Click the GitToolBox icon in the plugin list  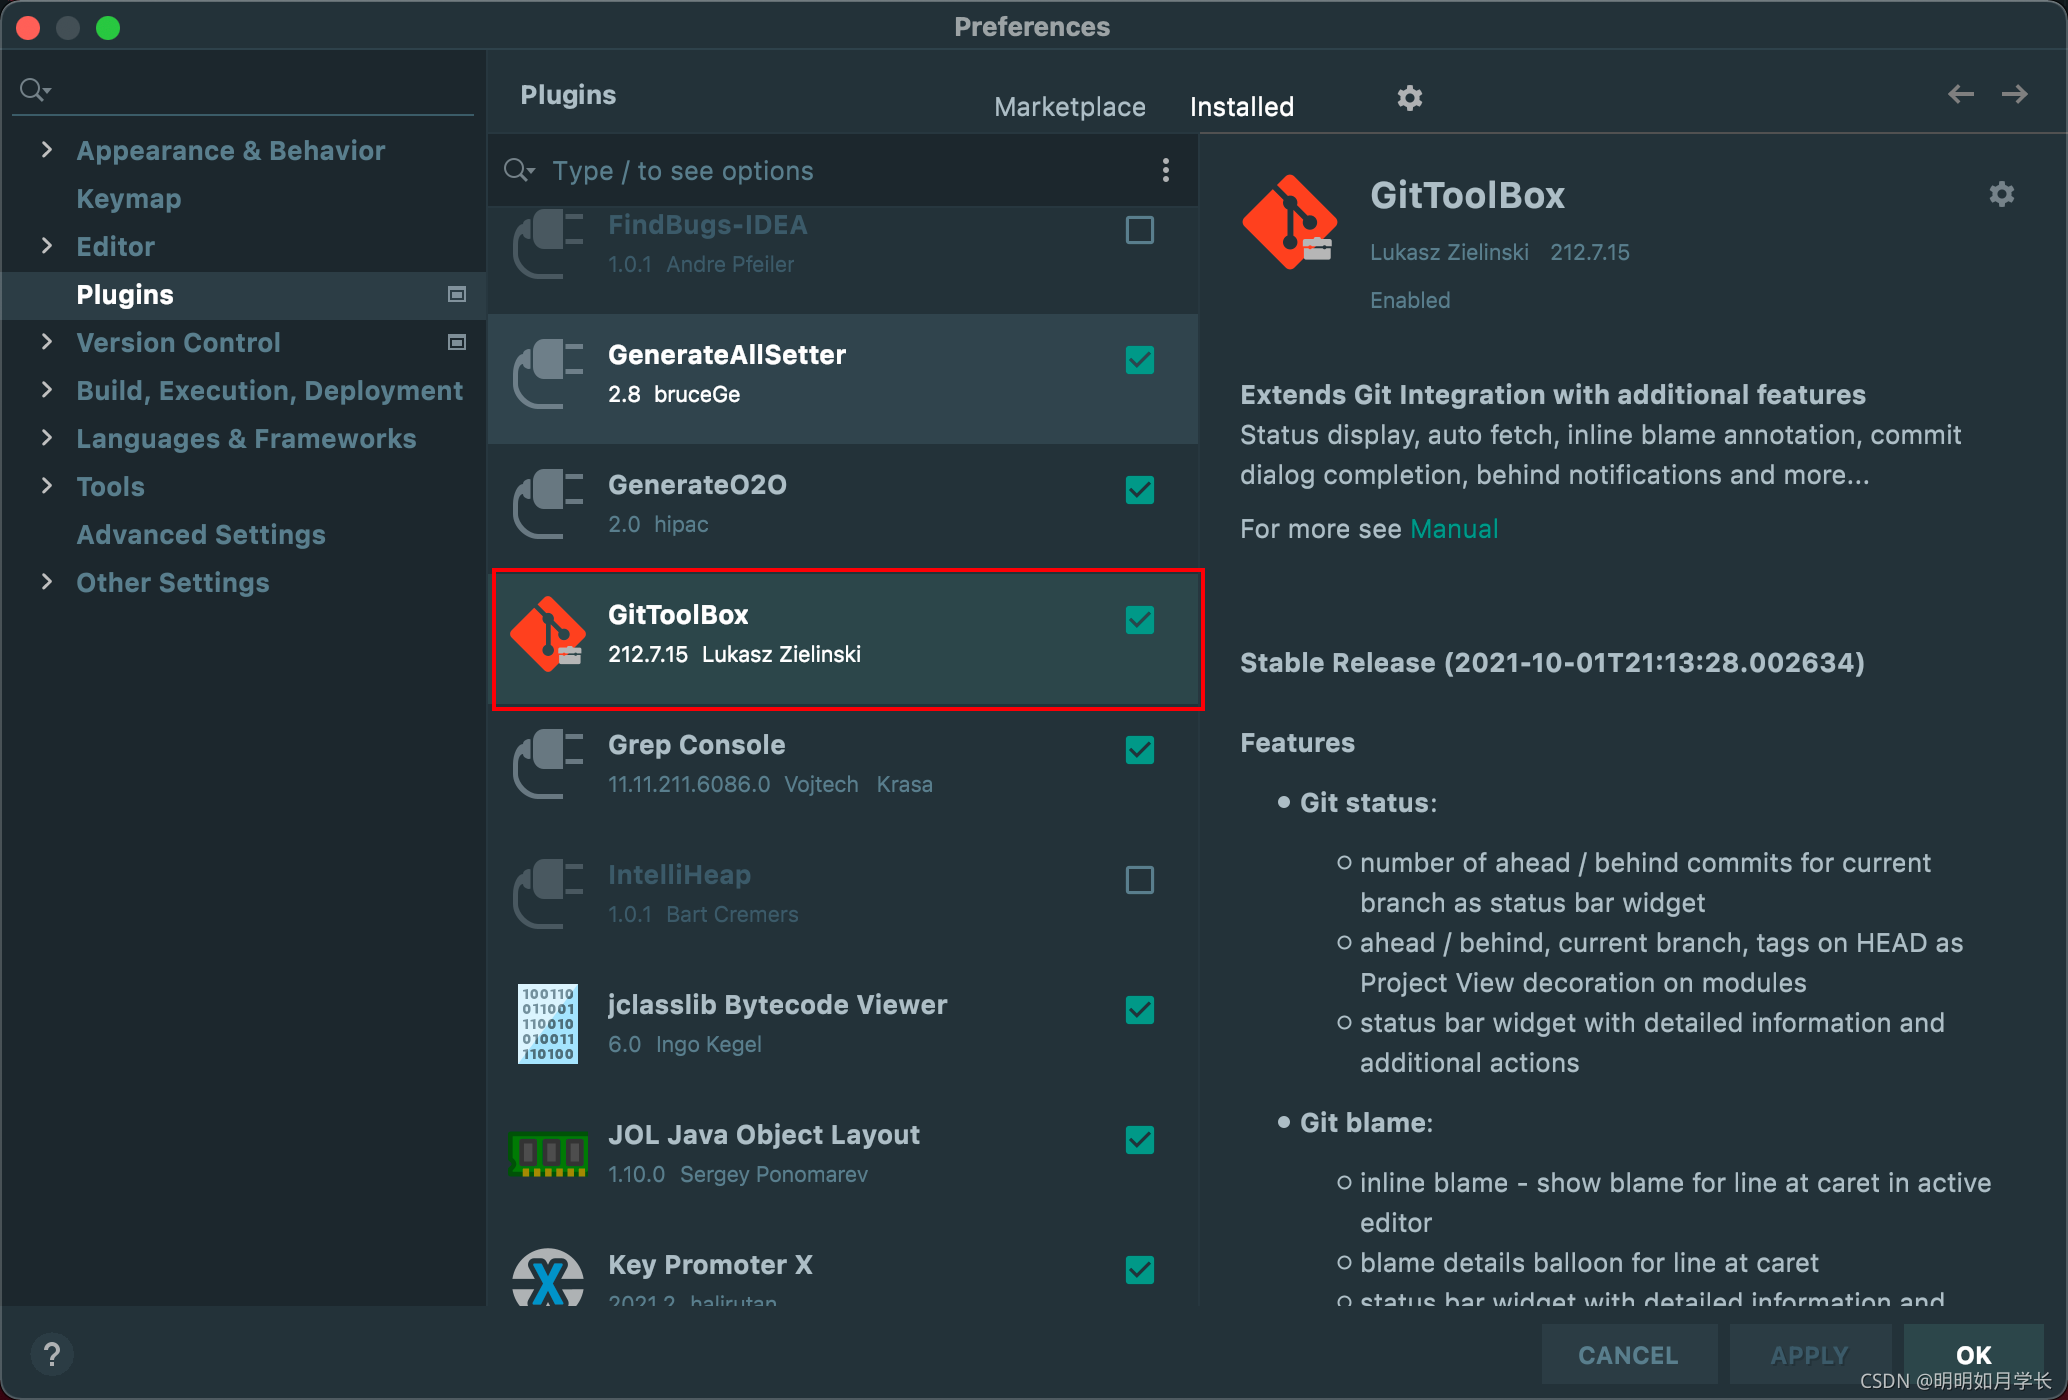548,634
